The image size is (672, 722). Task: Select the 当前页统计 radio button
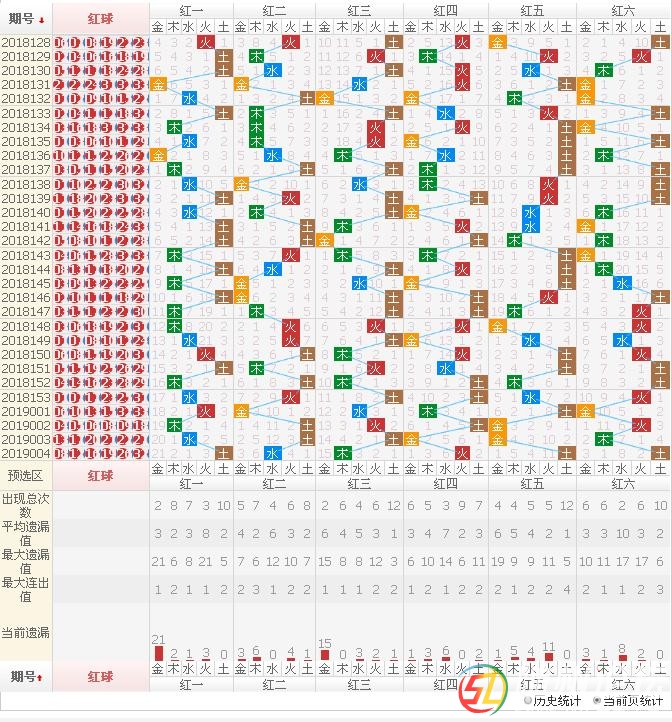pyautogui.click(x=597, y=701)
